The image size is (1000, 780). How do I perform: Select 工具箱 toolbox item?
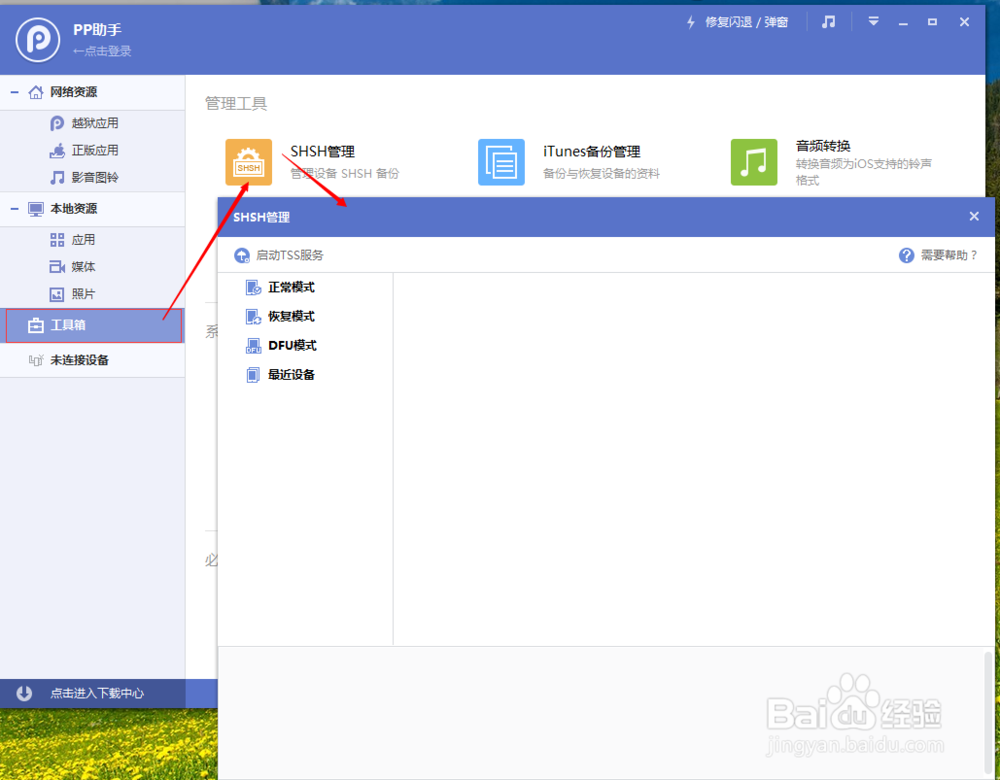click(x=94, y=325)
